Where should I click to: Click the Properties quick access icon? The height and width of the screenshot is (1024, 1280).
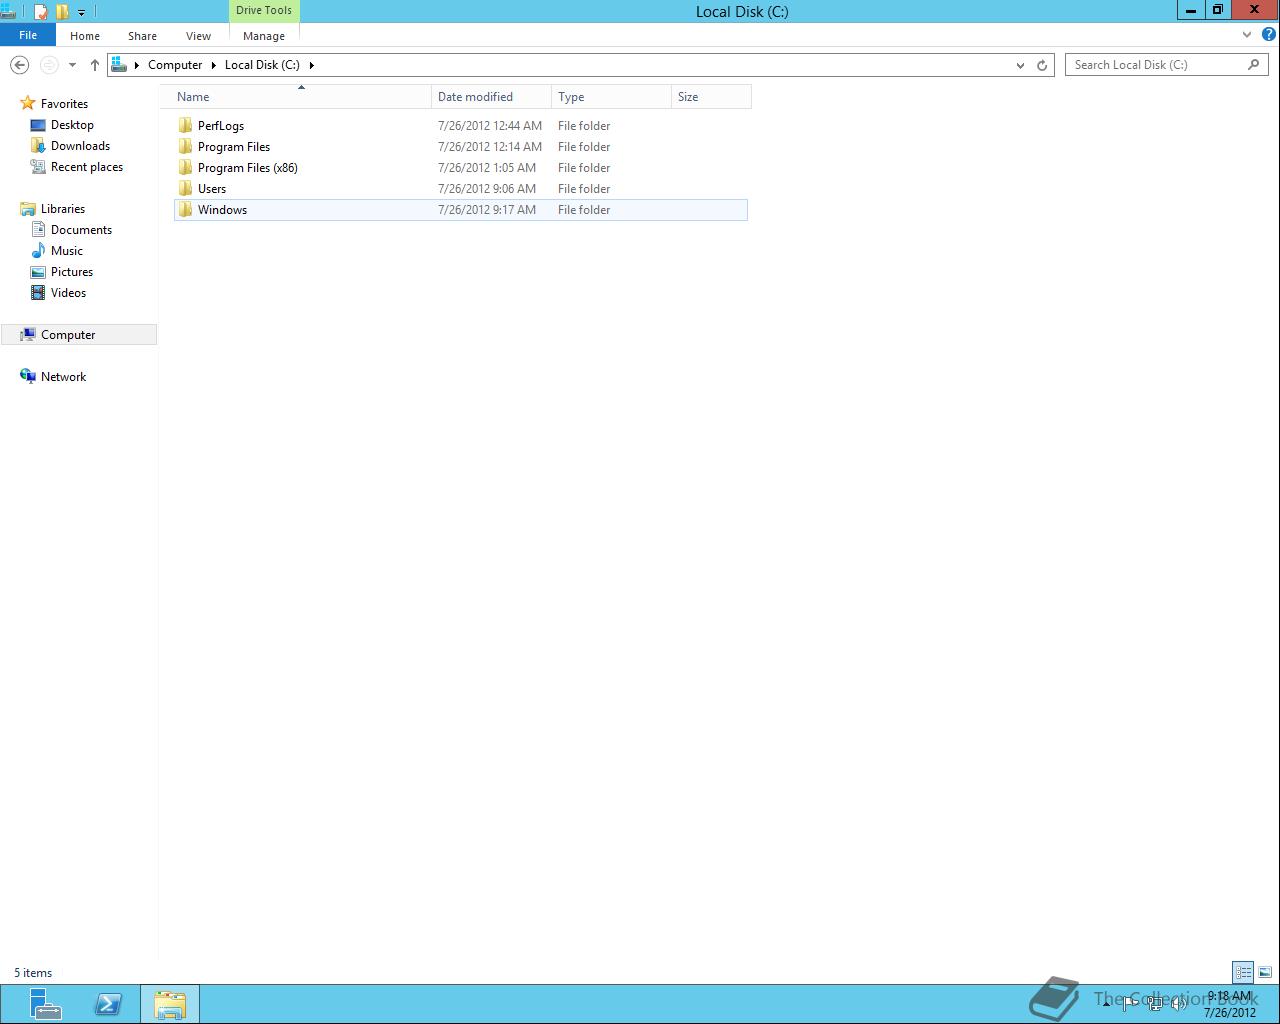(40, 12)
